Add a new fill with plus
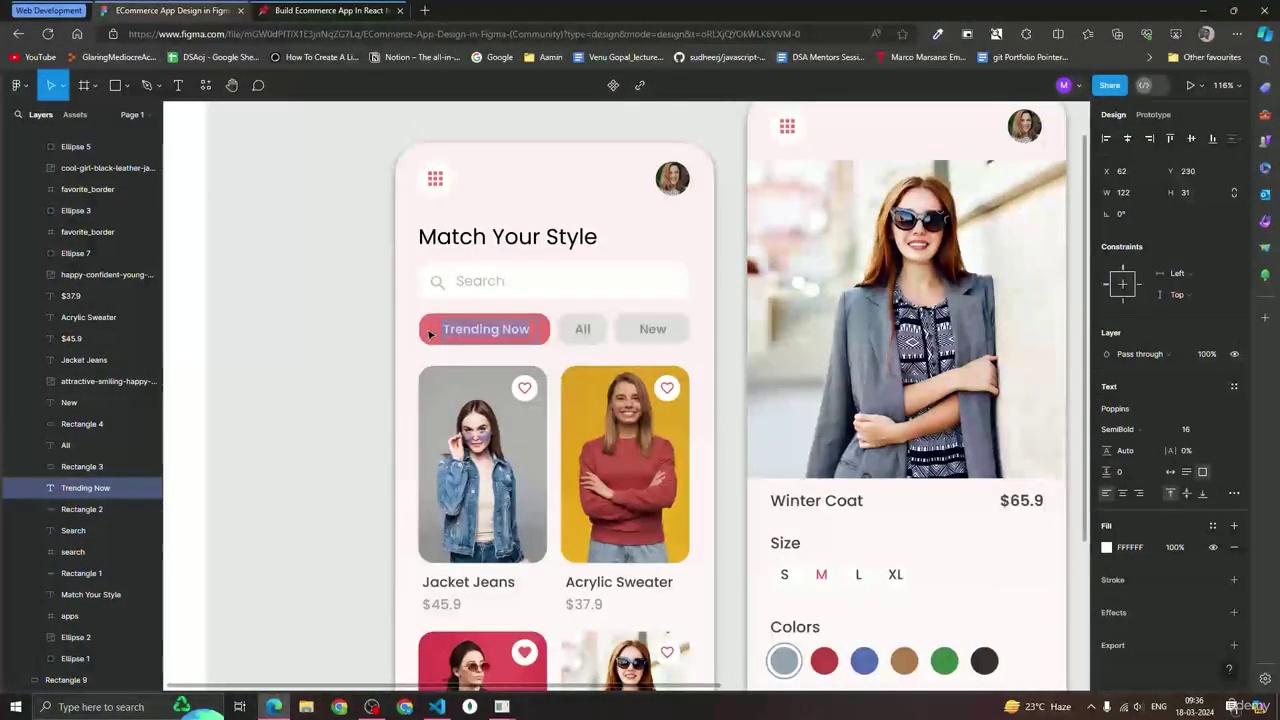Image resolution: width=1280 pixels, height=720 pixels. (x=1234, y=526)
